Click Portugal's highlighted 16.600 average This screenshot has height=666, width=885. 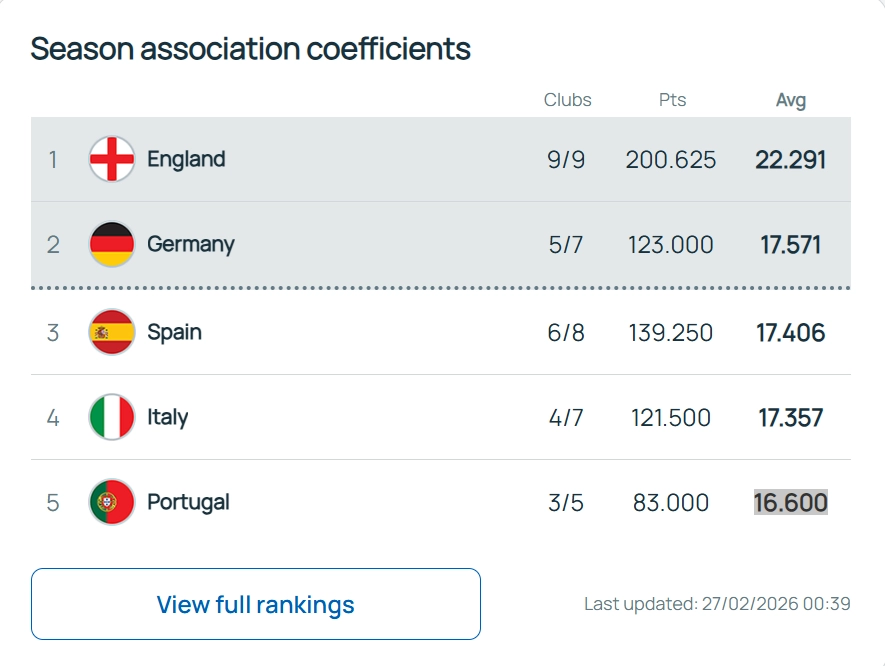[790, 502]
